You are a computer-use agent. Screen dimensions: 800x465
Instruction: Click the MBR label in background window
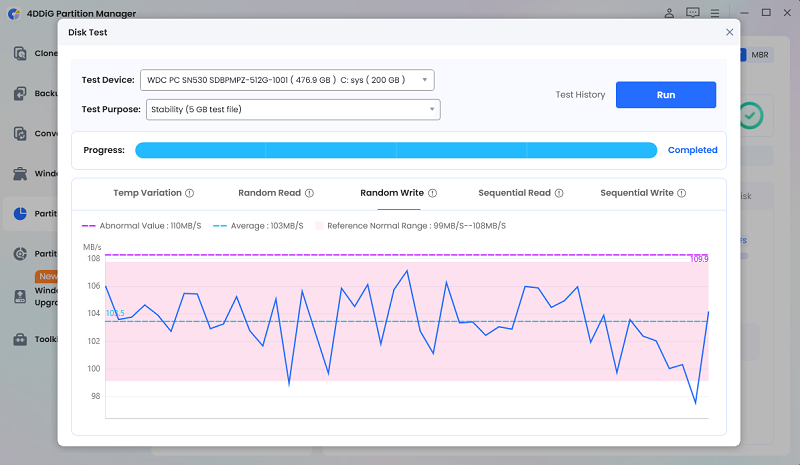click(760, 55)
